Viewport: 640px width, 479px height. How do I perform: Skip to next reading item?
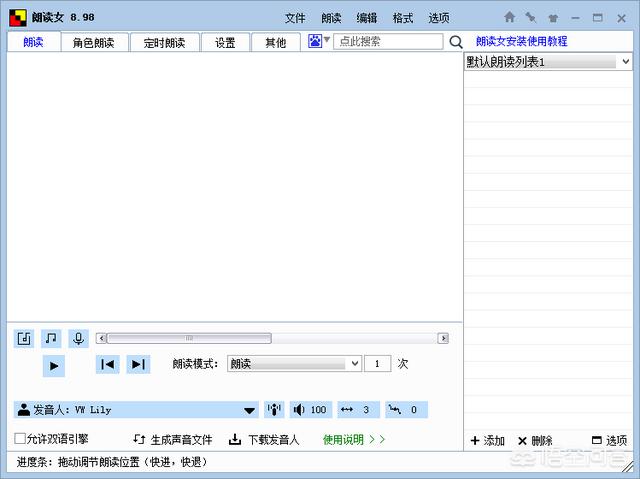tap(138, 364)
